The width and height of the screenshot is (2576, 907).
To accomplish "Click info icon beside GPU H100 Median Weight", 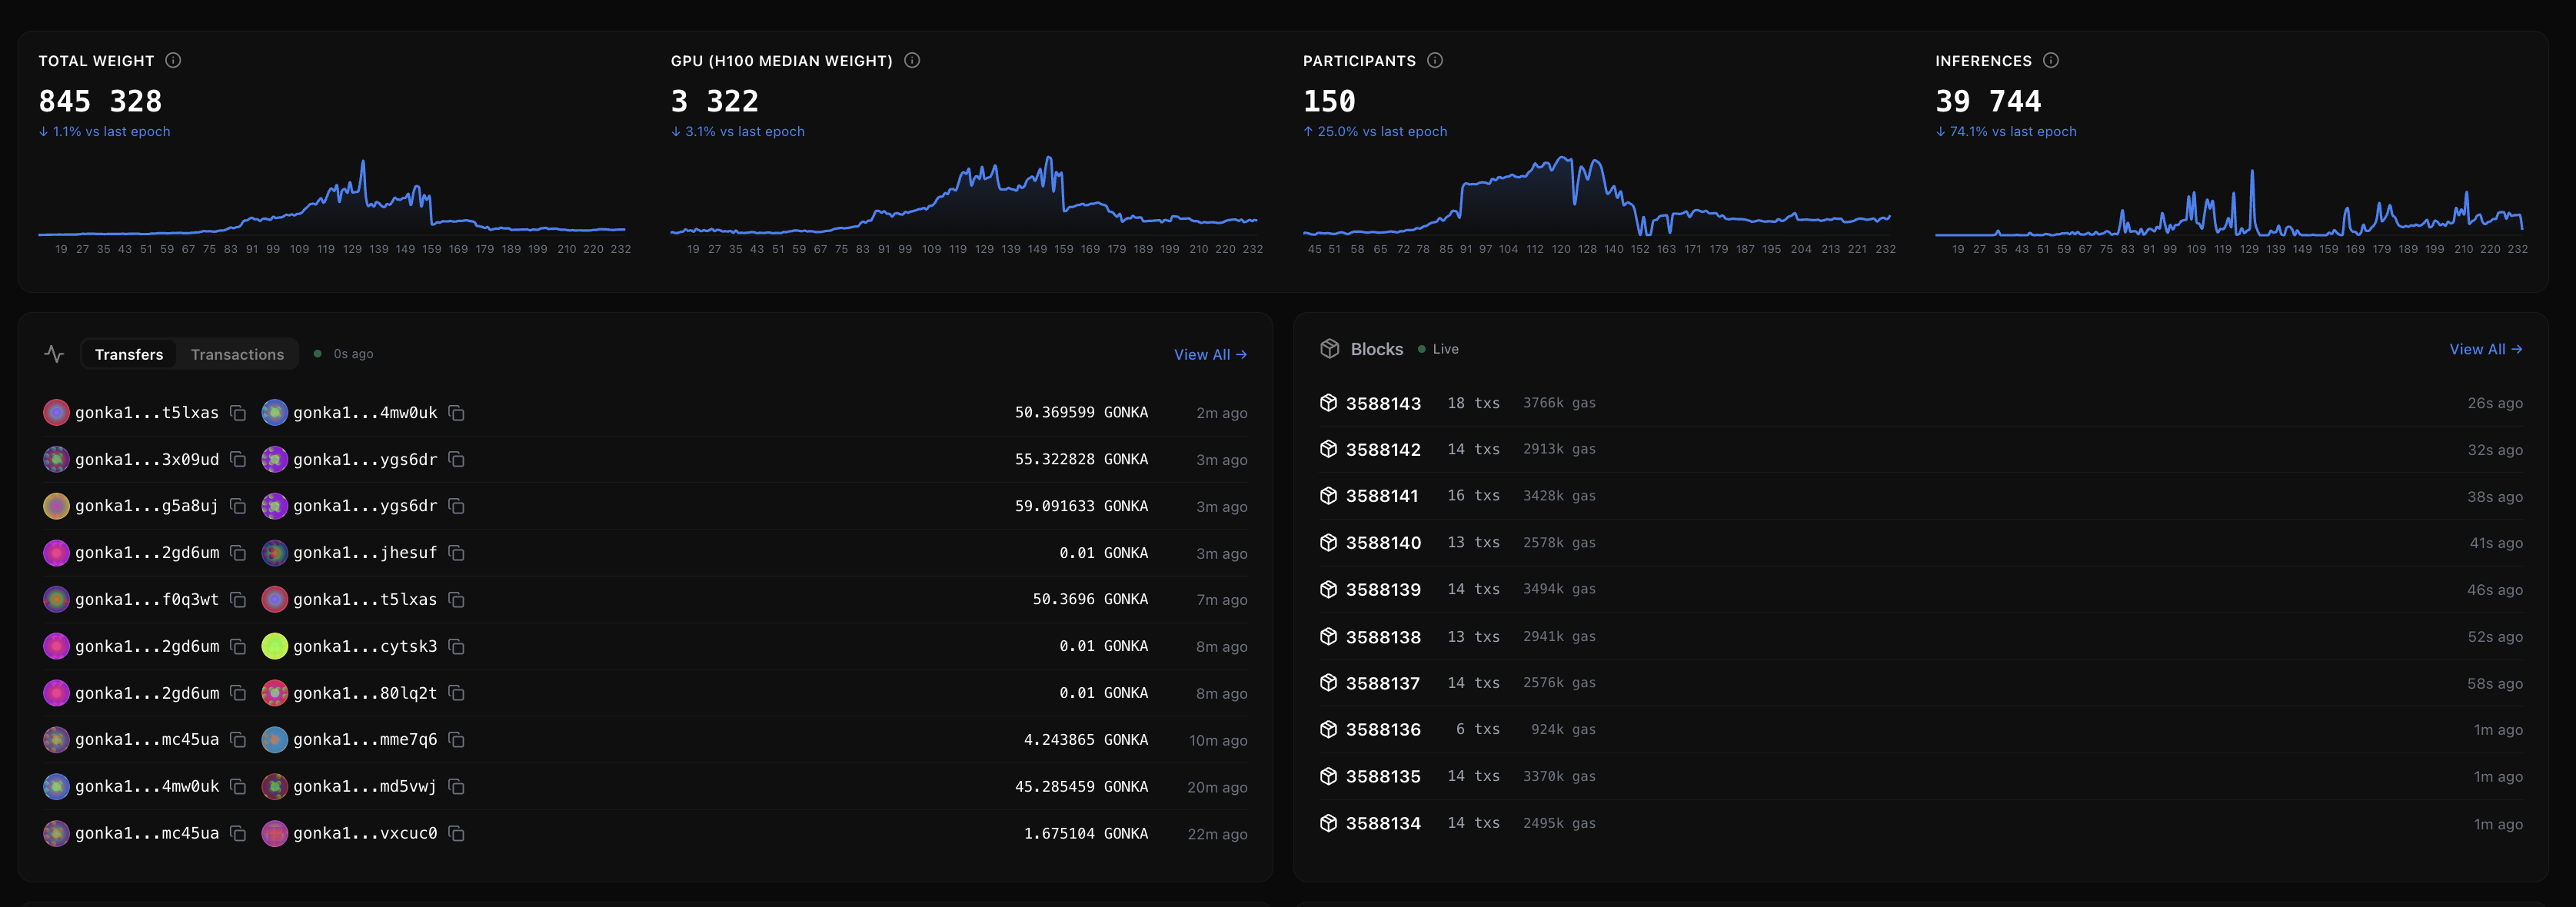I will click(x=911, y=60).
